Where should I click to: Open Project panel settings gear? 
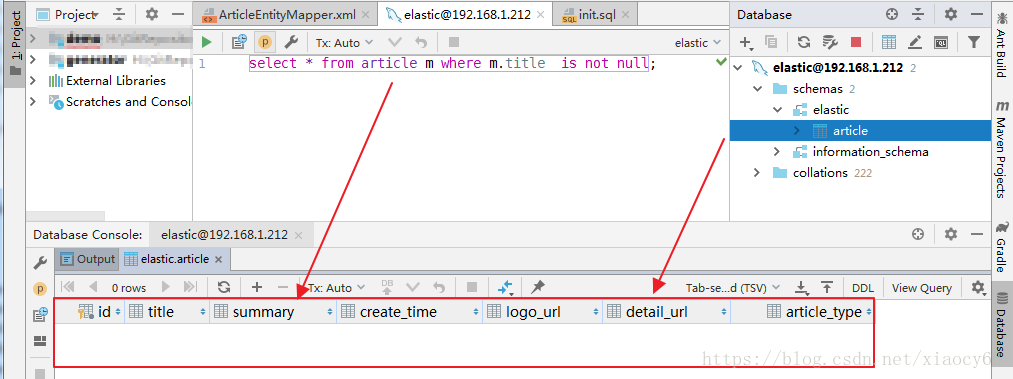[152, 14]
